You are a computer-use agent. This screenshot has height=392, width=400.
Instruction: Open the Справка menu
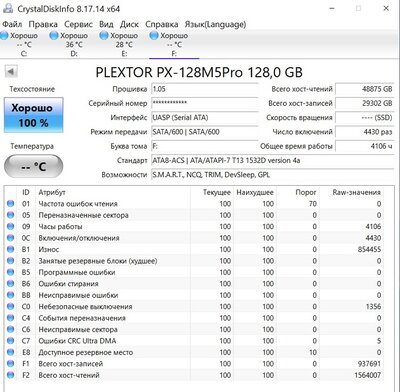[162, 24]
